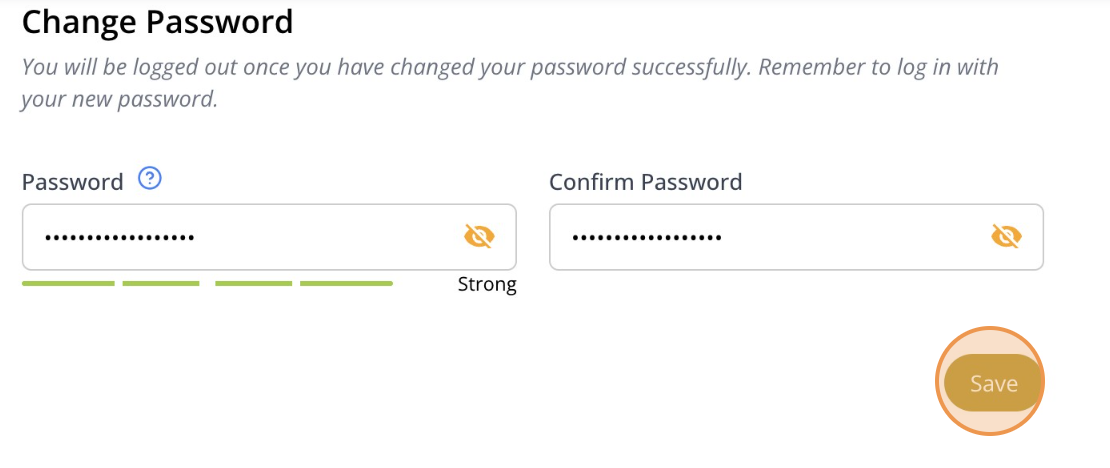Open the Password requirements help icon
This screenshot has width=1110, height=468.
(150, 178)
